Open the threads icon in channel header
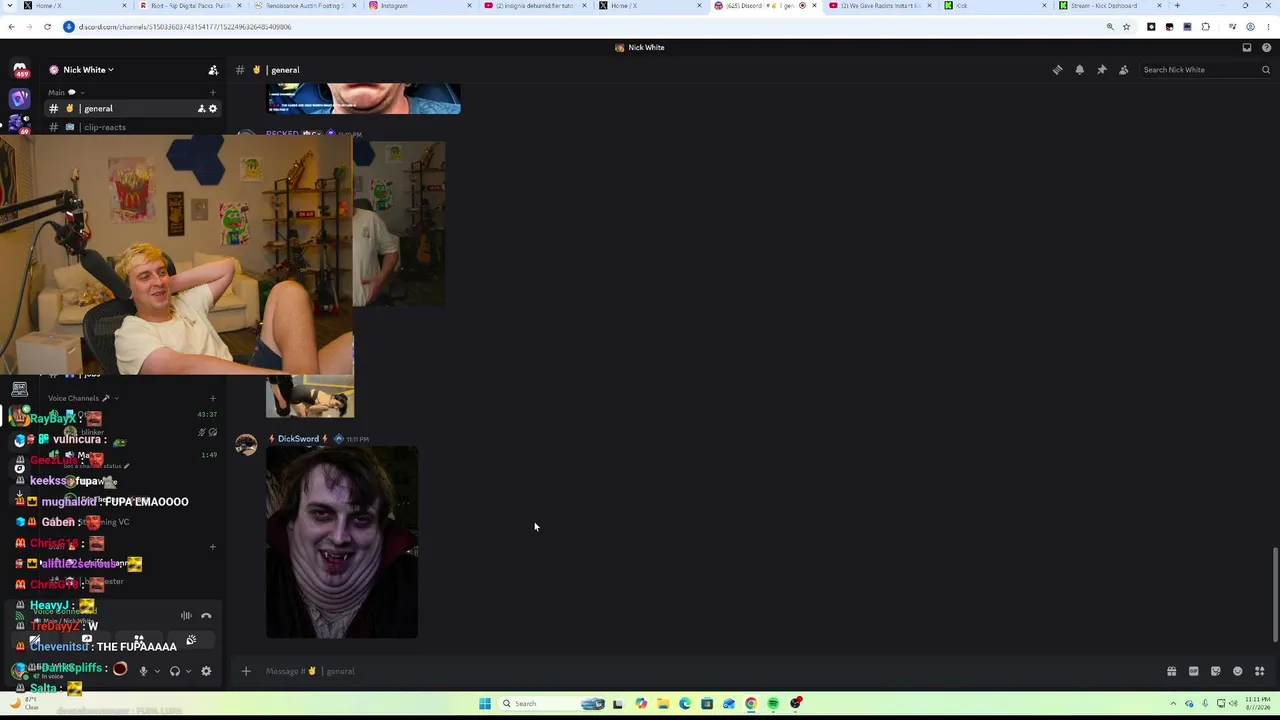Screen dimensions: 1280x720 [1057, 70]
